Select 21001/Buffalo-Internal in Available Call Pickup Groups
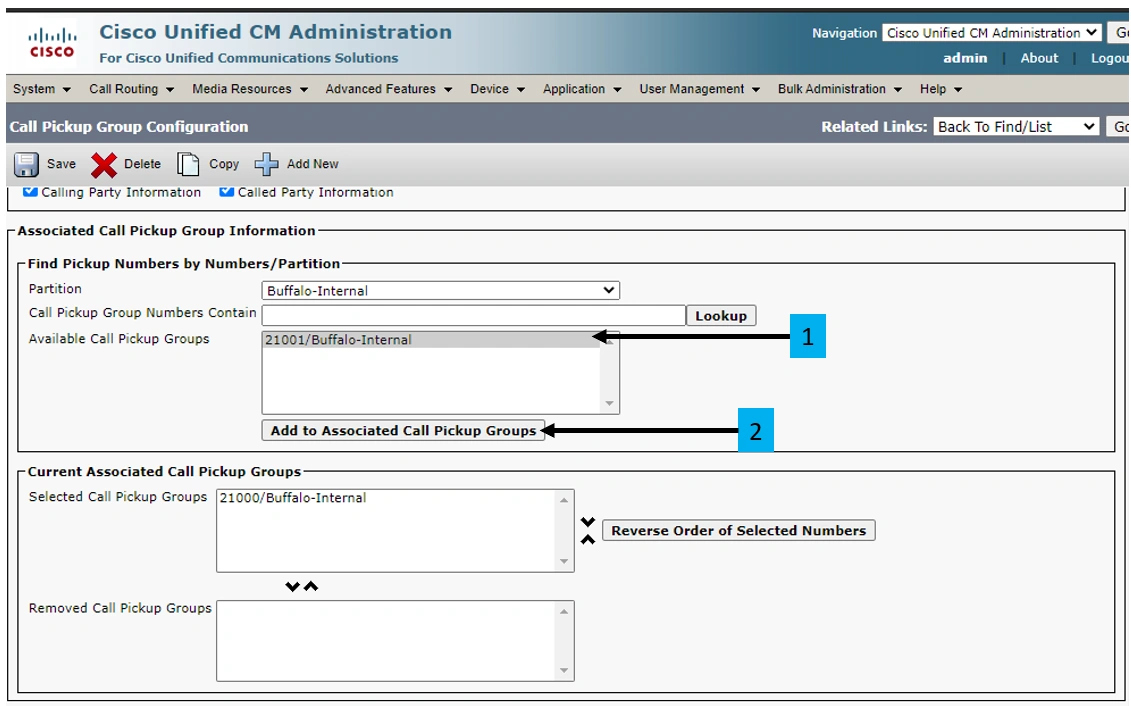Screen dimensions: 1131x706 point(339,340)
